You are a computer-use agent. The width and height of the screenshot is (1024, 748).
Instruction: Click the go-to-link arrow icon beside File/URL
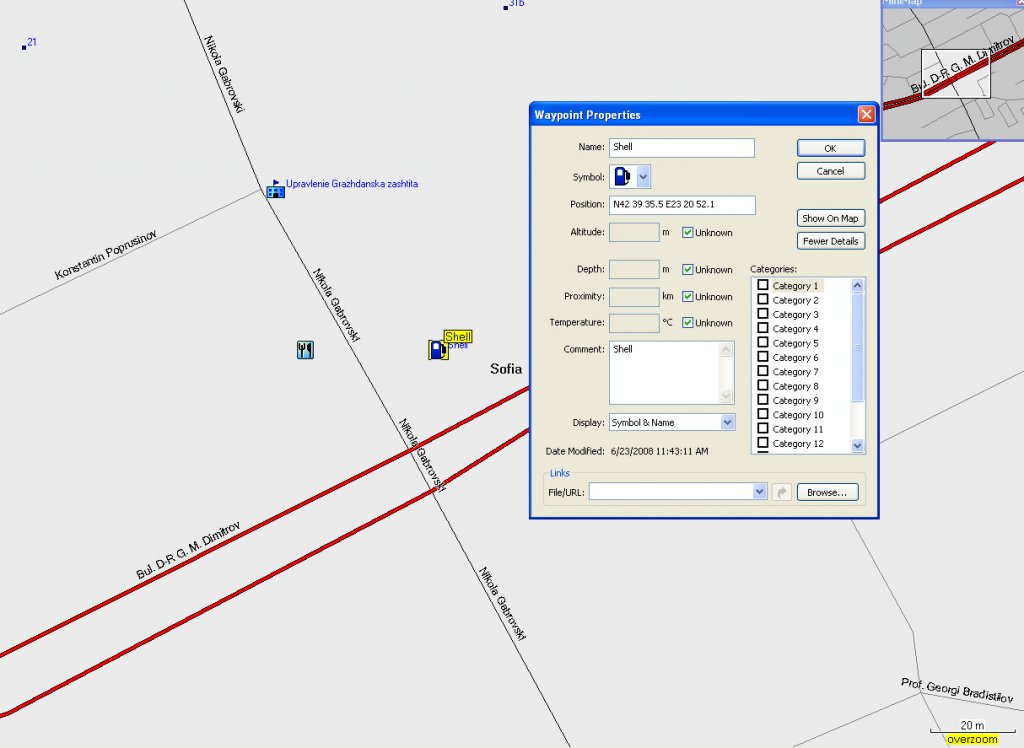point(782,492)
